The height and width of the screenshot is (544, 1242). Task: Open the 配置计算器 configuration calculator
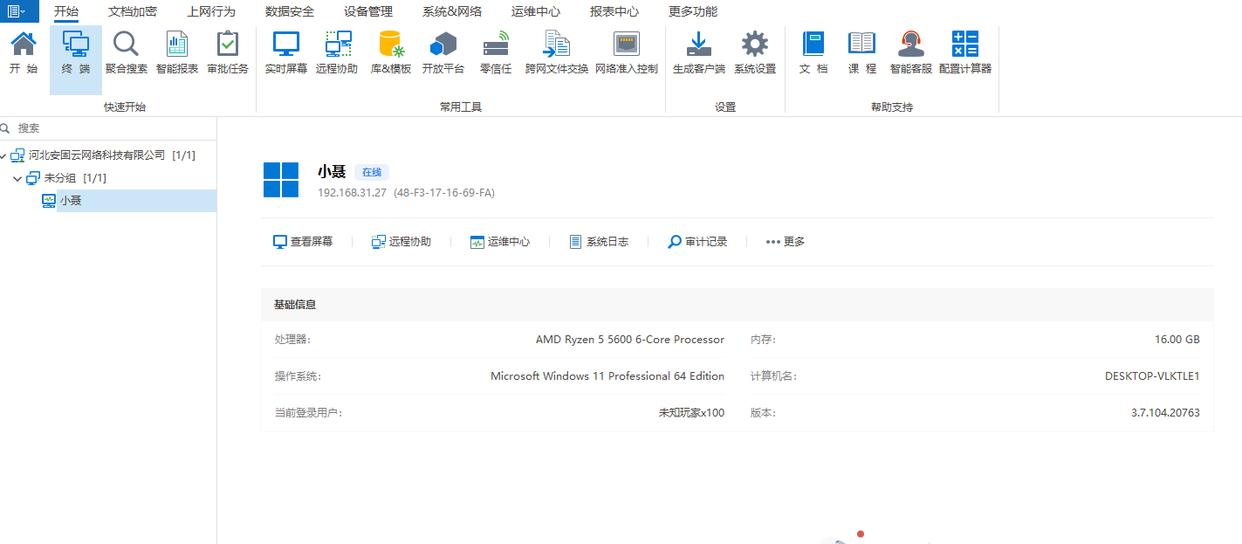click(964, 52)
